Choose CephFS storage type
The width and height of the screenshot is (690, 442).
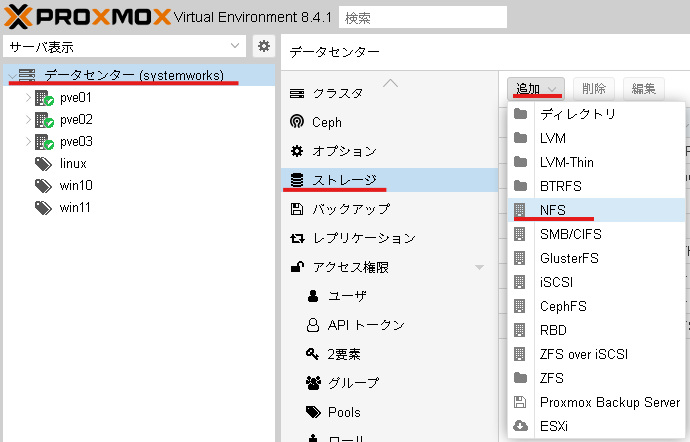(596, 306)
